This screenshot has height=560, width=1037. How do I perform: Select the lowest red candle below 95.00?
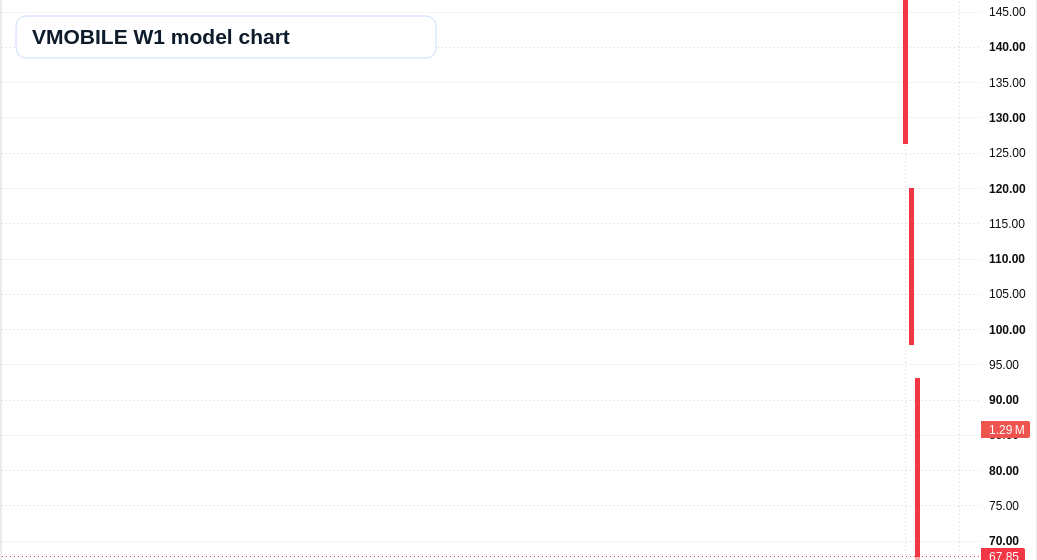pyautogui.click(x=917, y=469)
